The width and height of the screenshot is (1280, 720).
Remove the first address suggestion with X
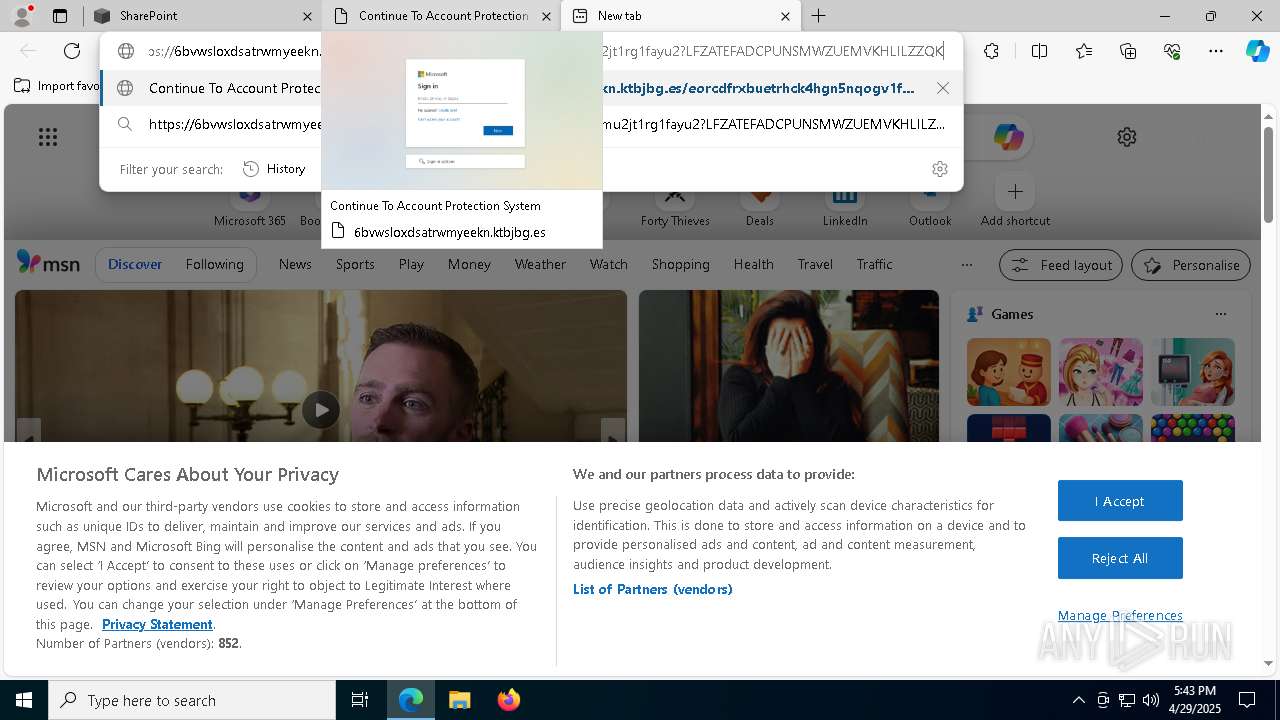click(943, 88)
